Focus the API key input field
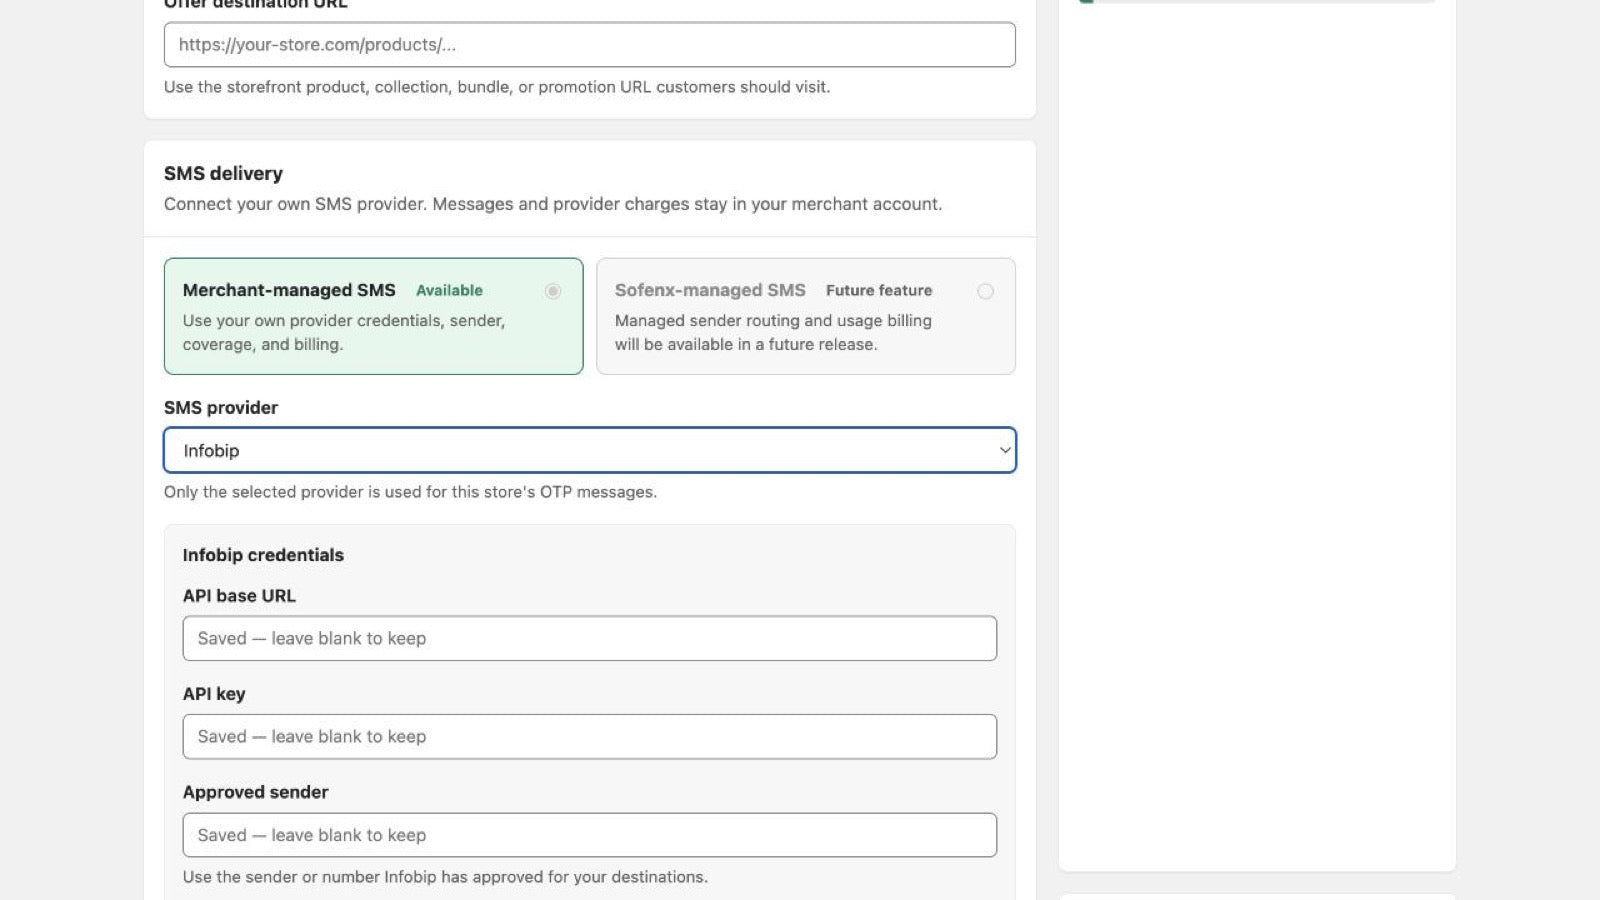This screenshot has height=900, width=1600. pyautogui.click(x=590, y=736)
